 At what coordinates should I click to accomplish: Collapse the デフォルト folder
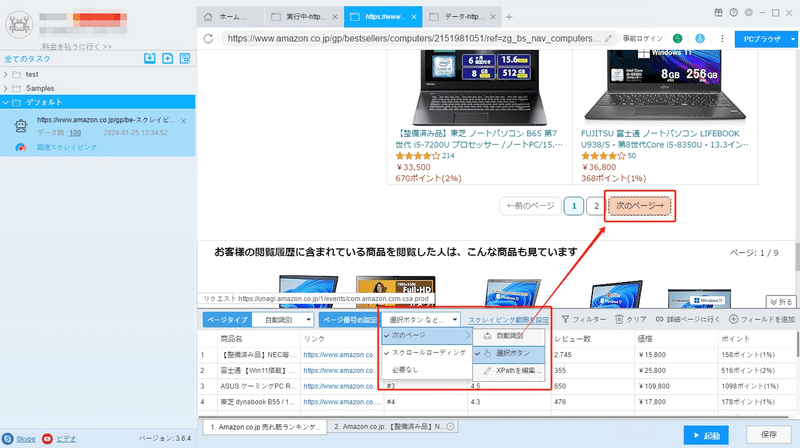point(6,103)
